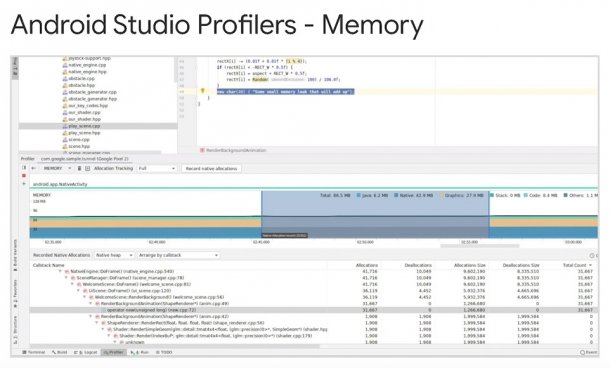Image resolution: width=610 pixels, height=368 pixels.
Task: Click the back arrow in profiler toolbar
Action: [x=33, y=168]
